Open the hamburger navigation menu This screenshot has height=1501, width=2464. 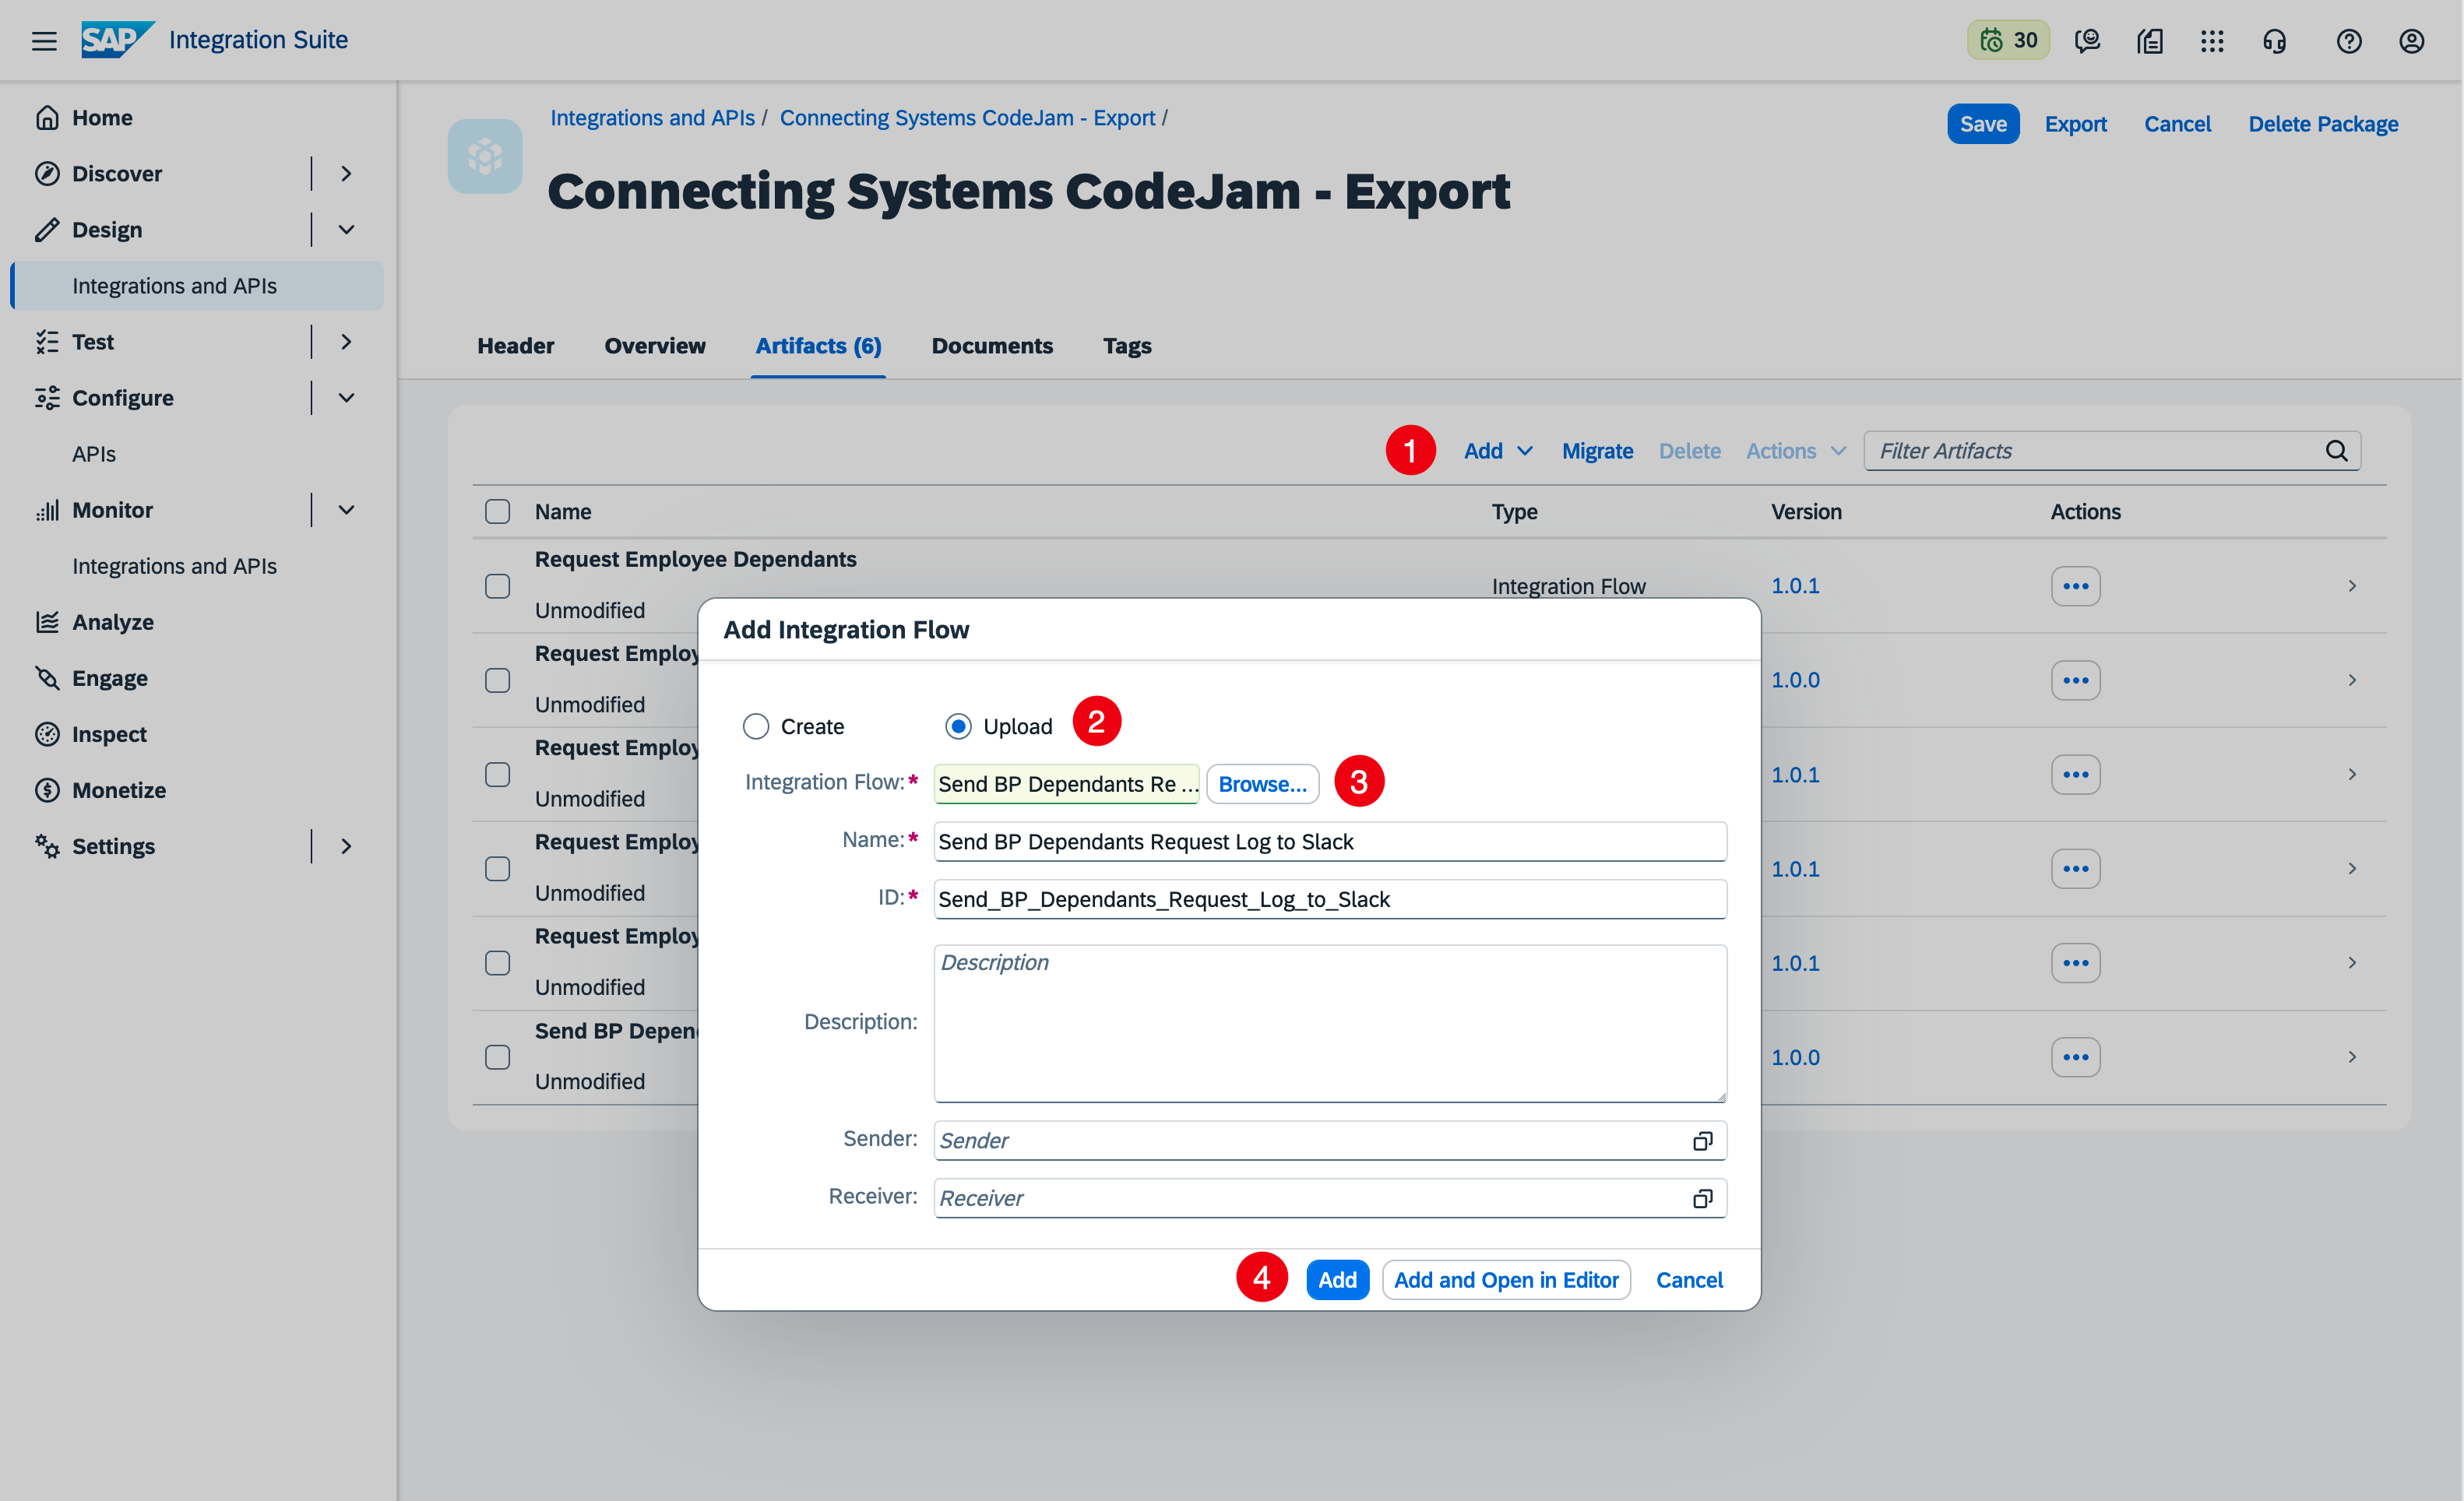coord(44,40)
